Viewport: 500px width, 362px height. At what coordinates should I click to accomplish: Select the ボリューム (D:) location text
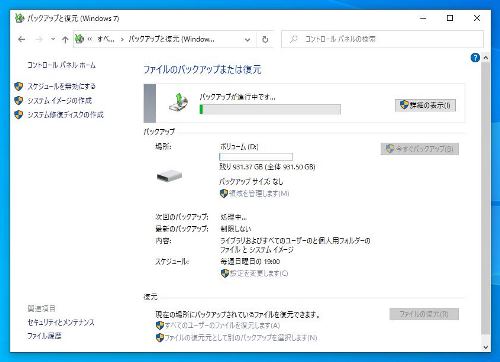pos(239,146)
